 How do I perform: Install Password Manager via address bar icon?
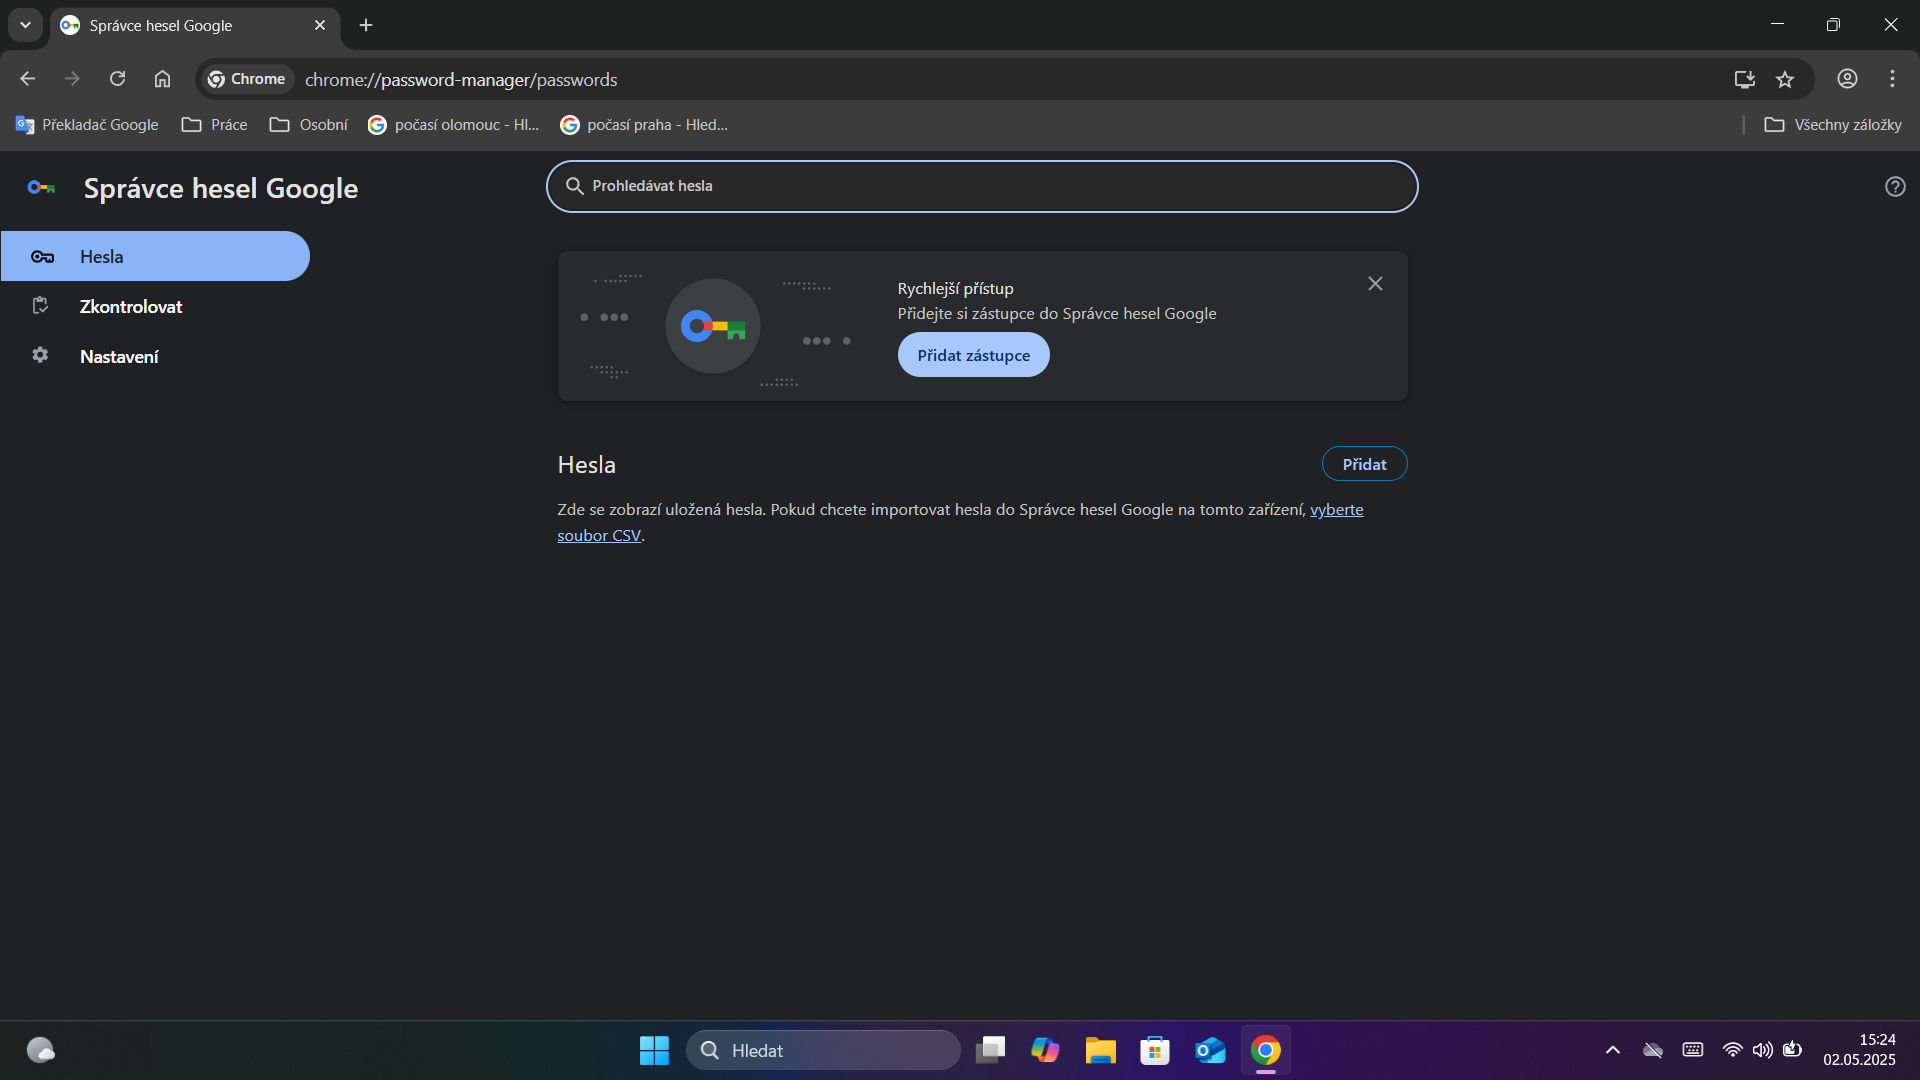(x=1744, y=79)
